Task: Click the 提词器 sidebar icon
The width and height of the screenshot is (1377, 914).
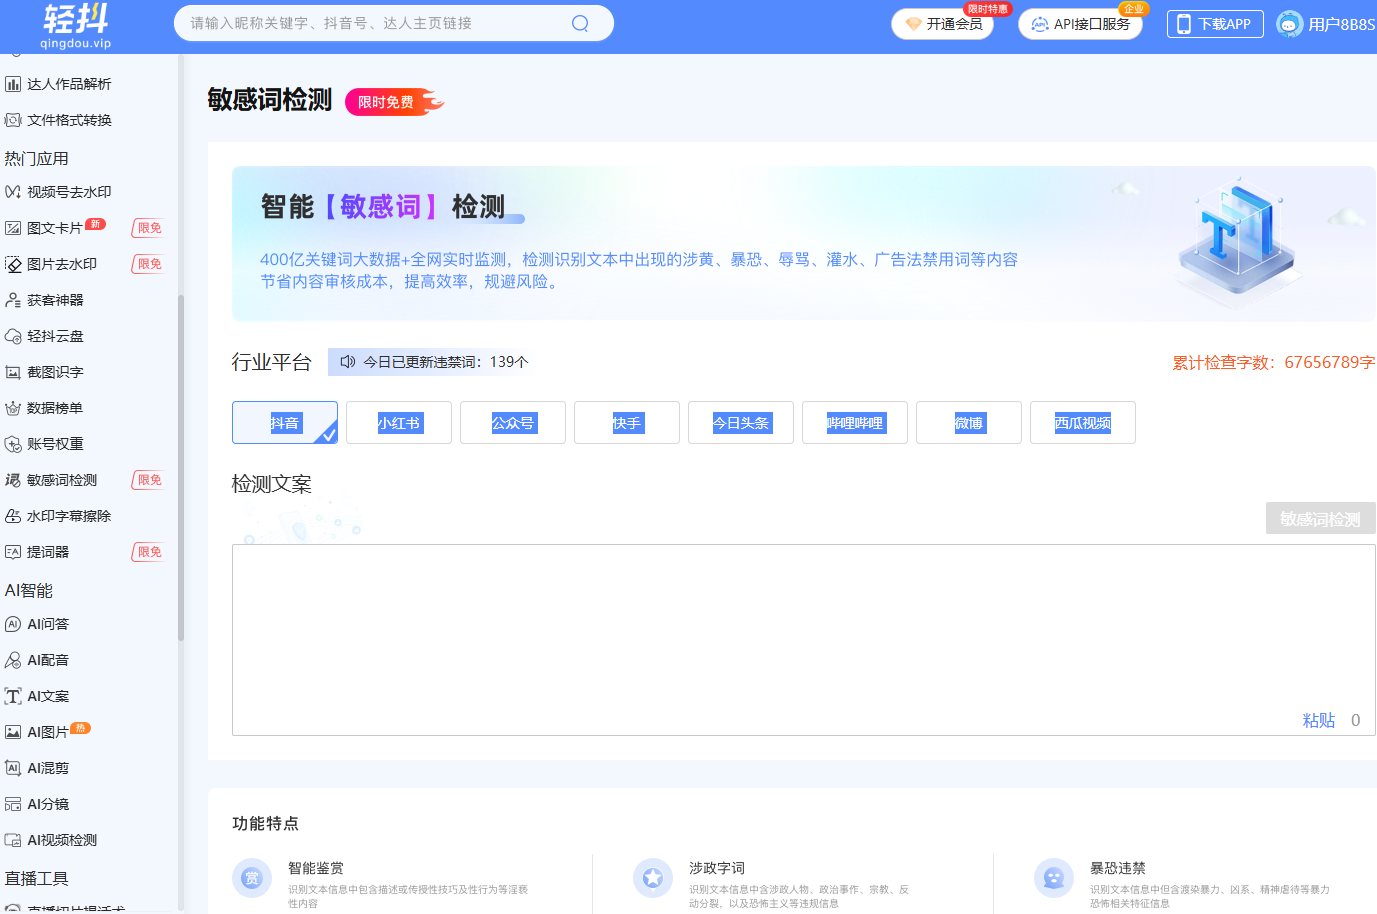Action: coord(13,552)
